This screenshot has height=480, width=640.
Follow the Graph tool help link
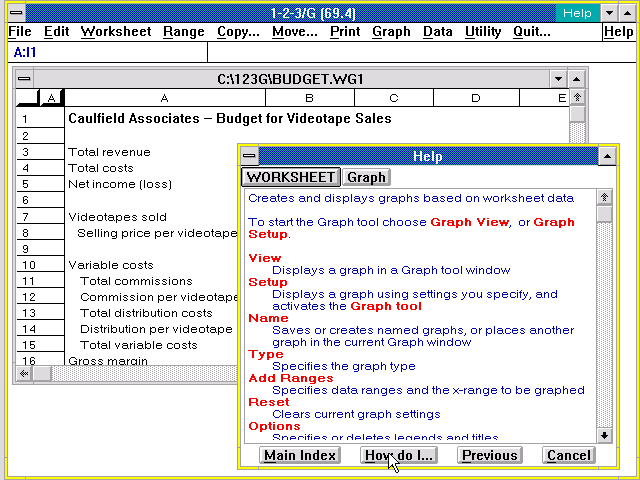(386, 306)
